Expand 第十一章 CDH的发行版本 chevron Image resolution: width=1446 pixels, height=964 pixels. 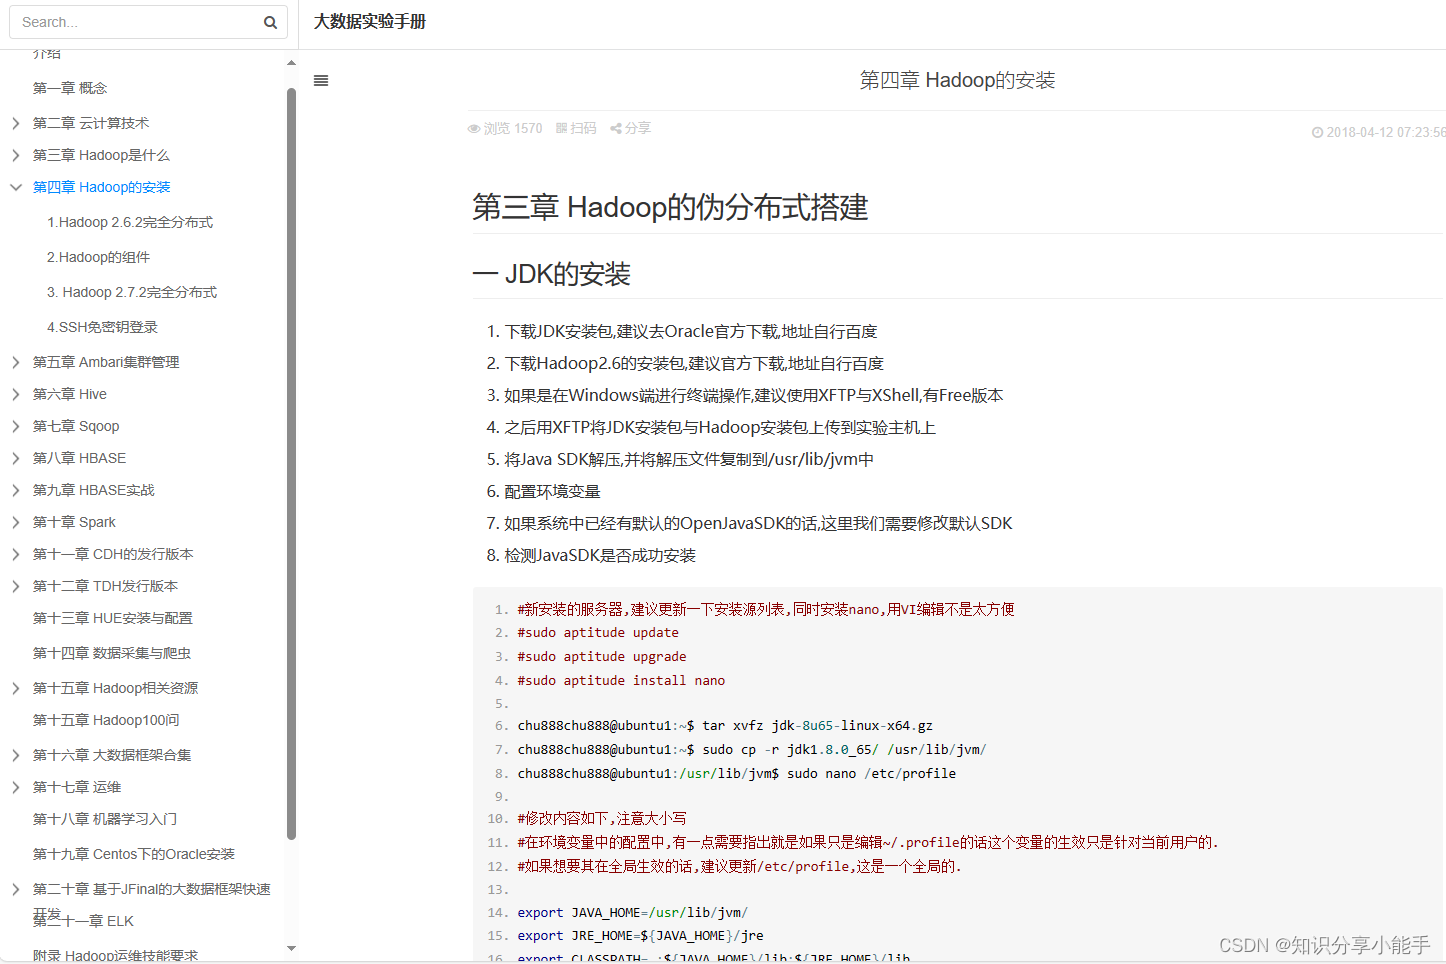pos(16,554)
